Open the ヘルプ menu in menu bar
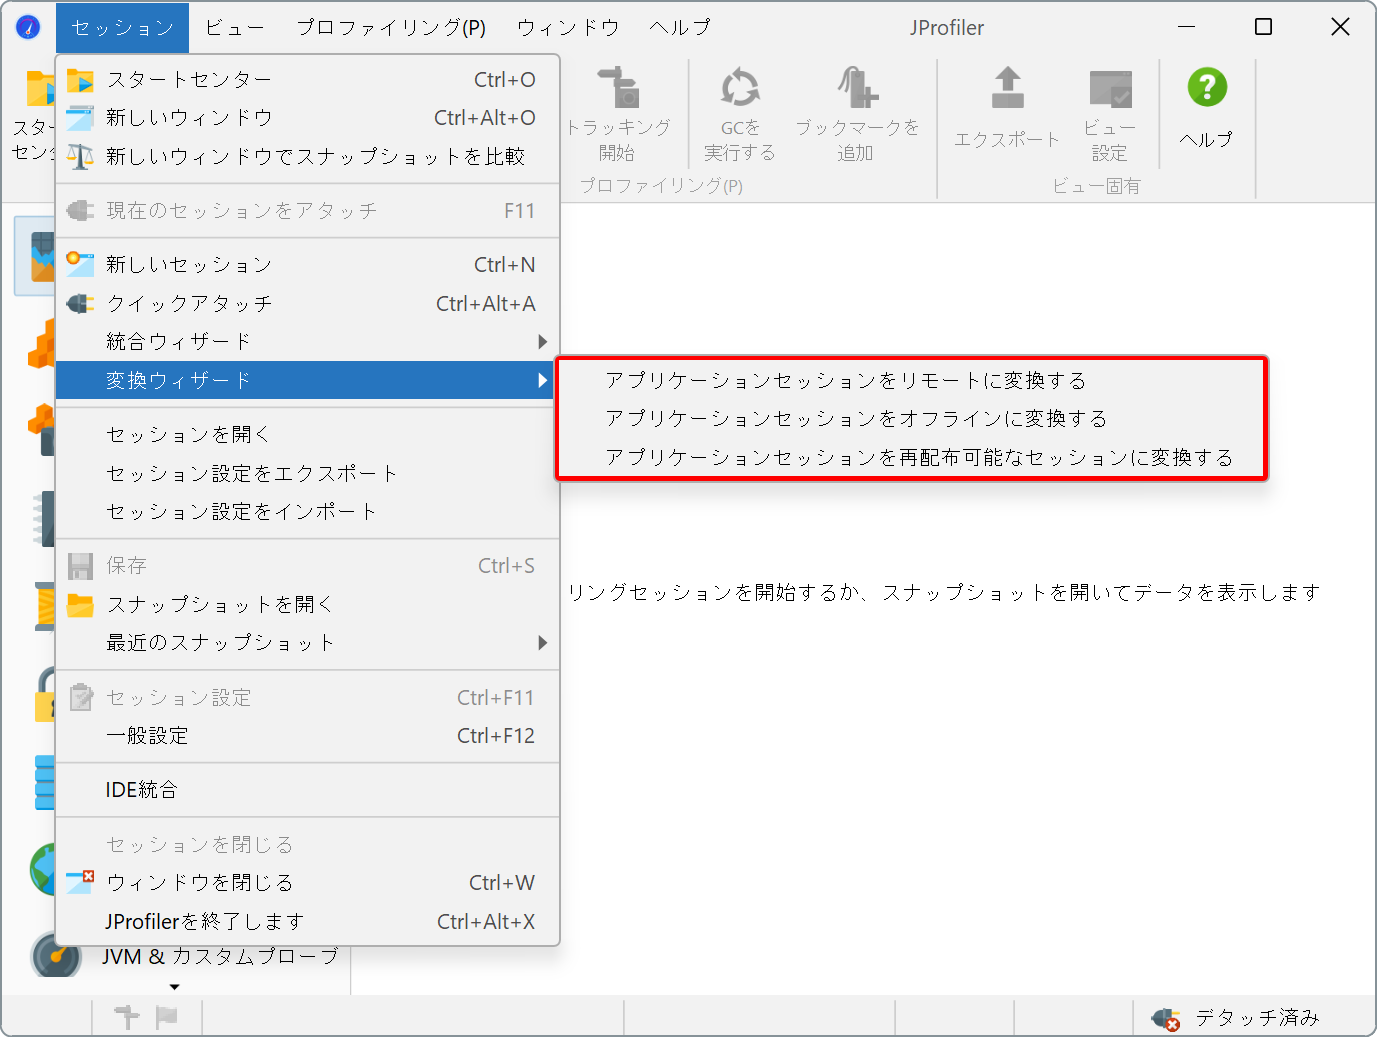The image size is (1377, 1037). [680, 27]
